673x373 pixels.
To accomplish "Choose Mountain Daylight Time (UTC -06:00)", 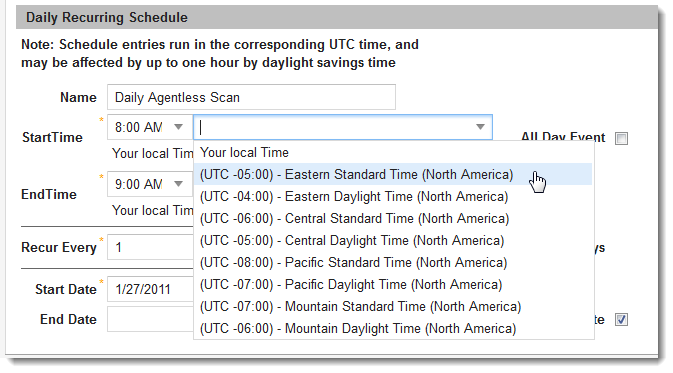I will pyautogui.click(x=393, y=328).
